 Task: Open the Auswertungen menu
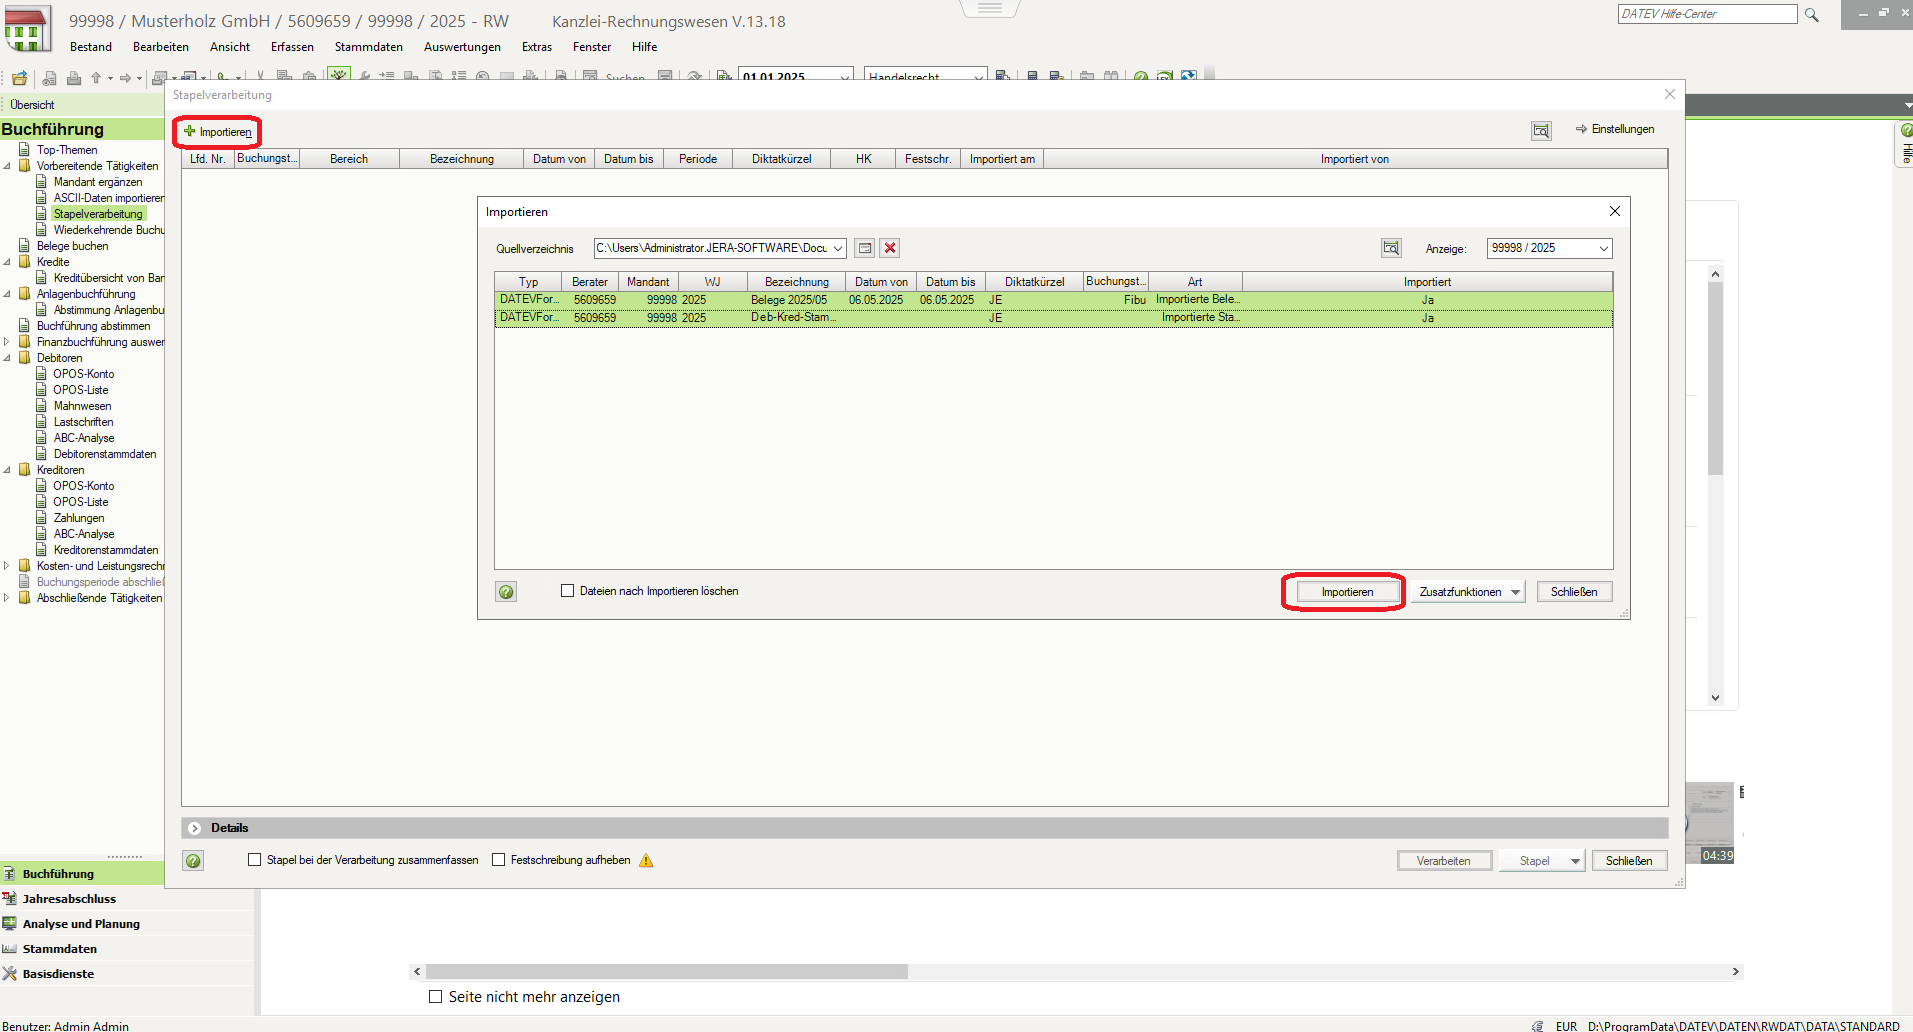pos(462,47)
